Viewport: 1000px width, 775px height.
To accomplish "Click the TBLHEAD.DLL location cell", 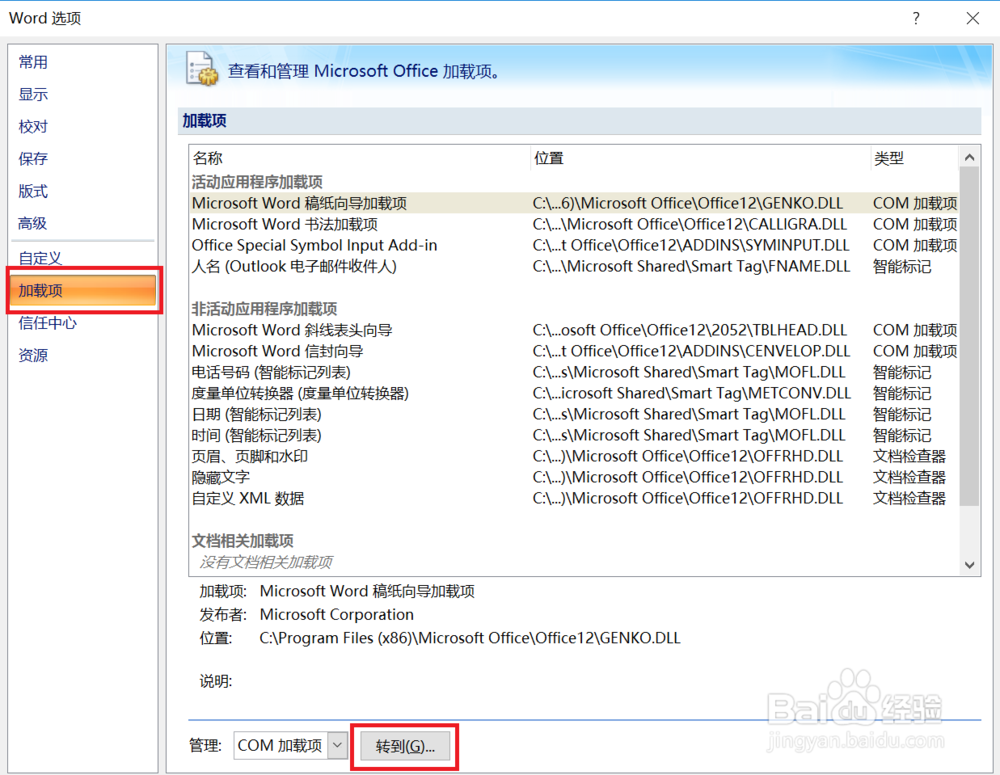I will pos(689,330).
